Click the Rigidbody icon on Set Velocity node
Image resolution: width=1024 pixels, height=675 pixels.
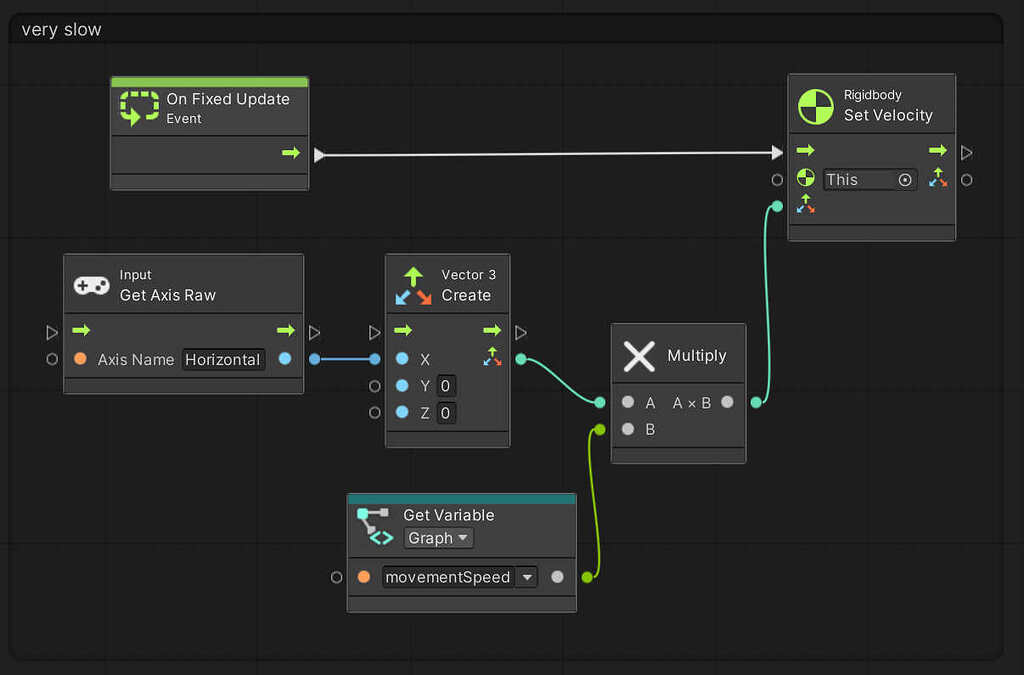815,105
